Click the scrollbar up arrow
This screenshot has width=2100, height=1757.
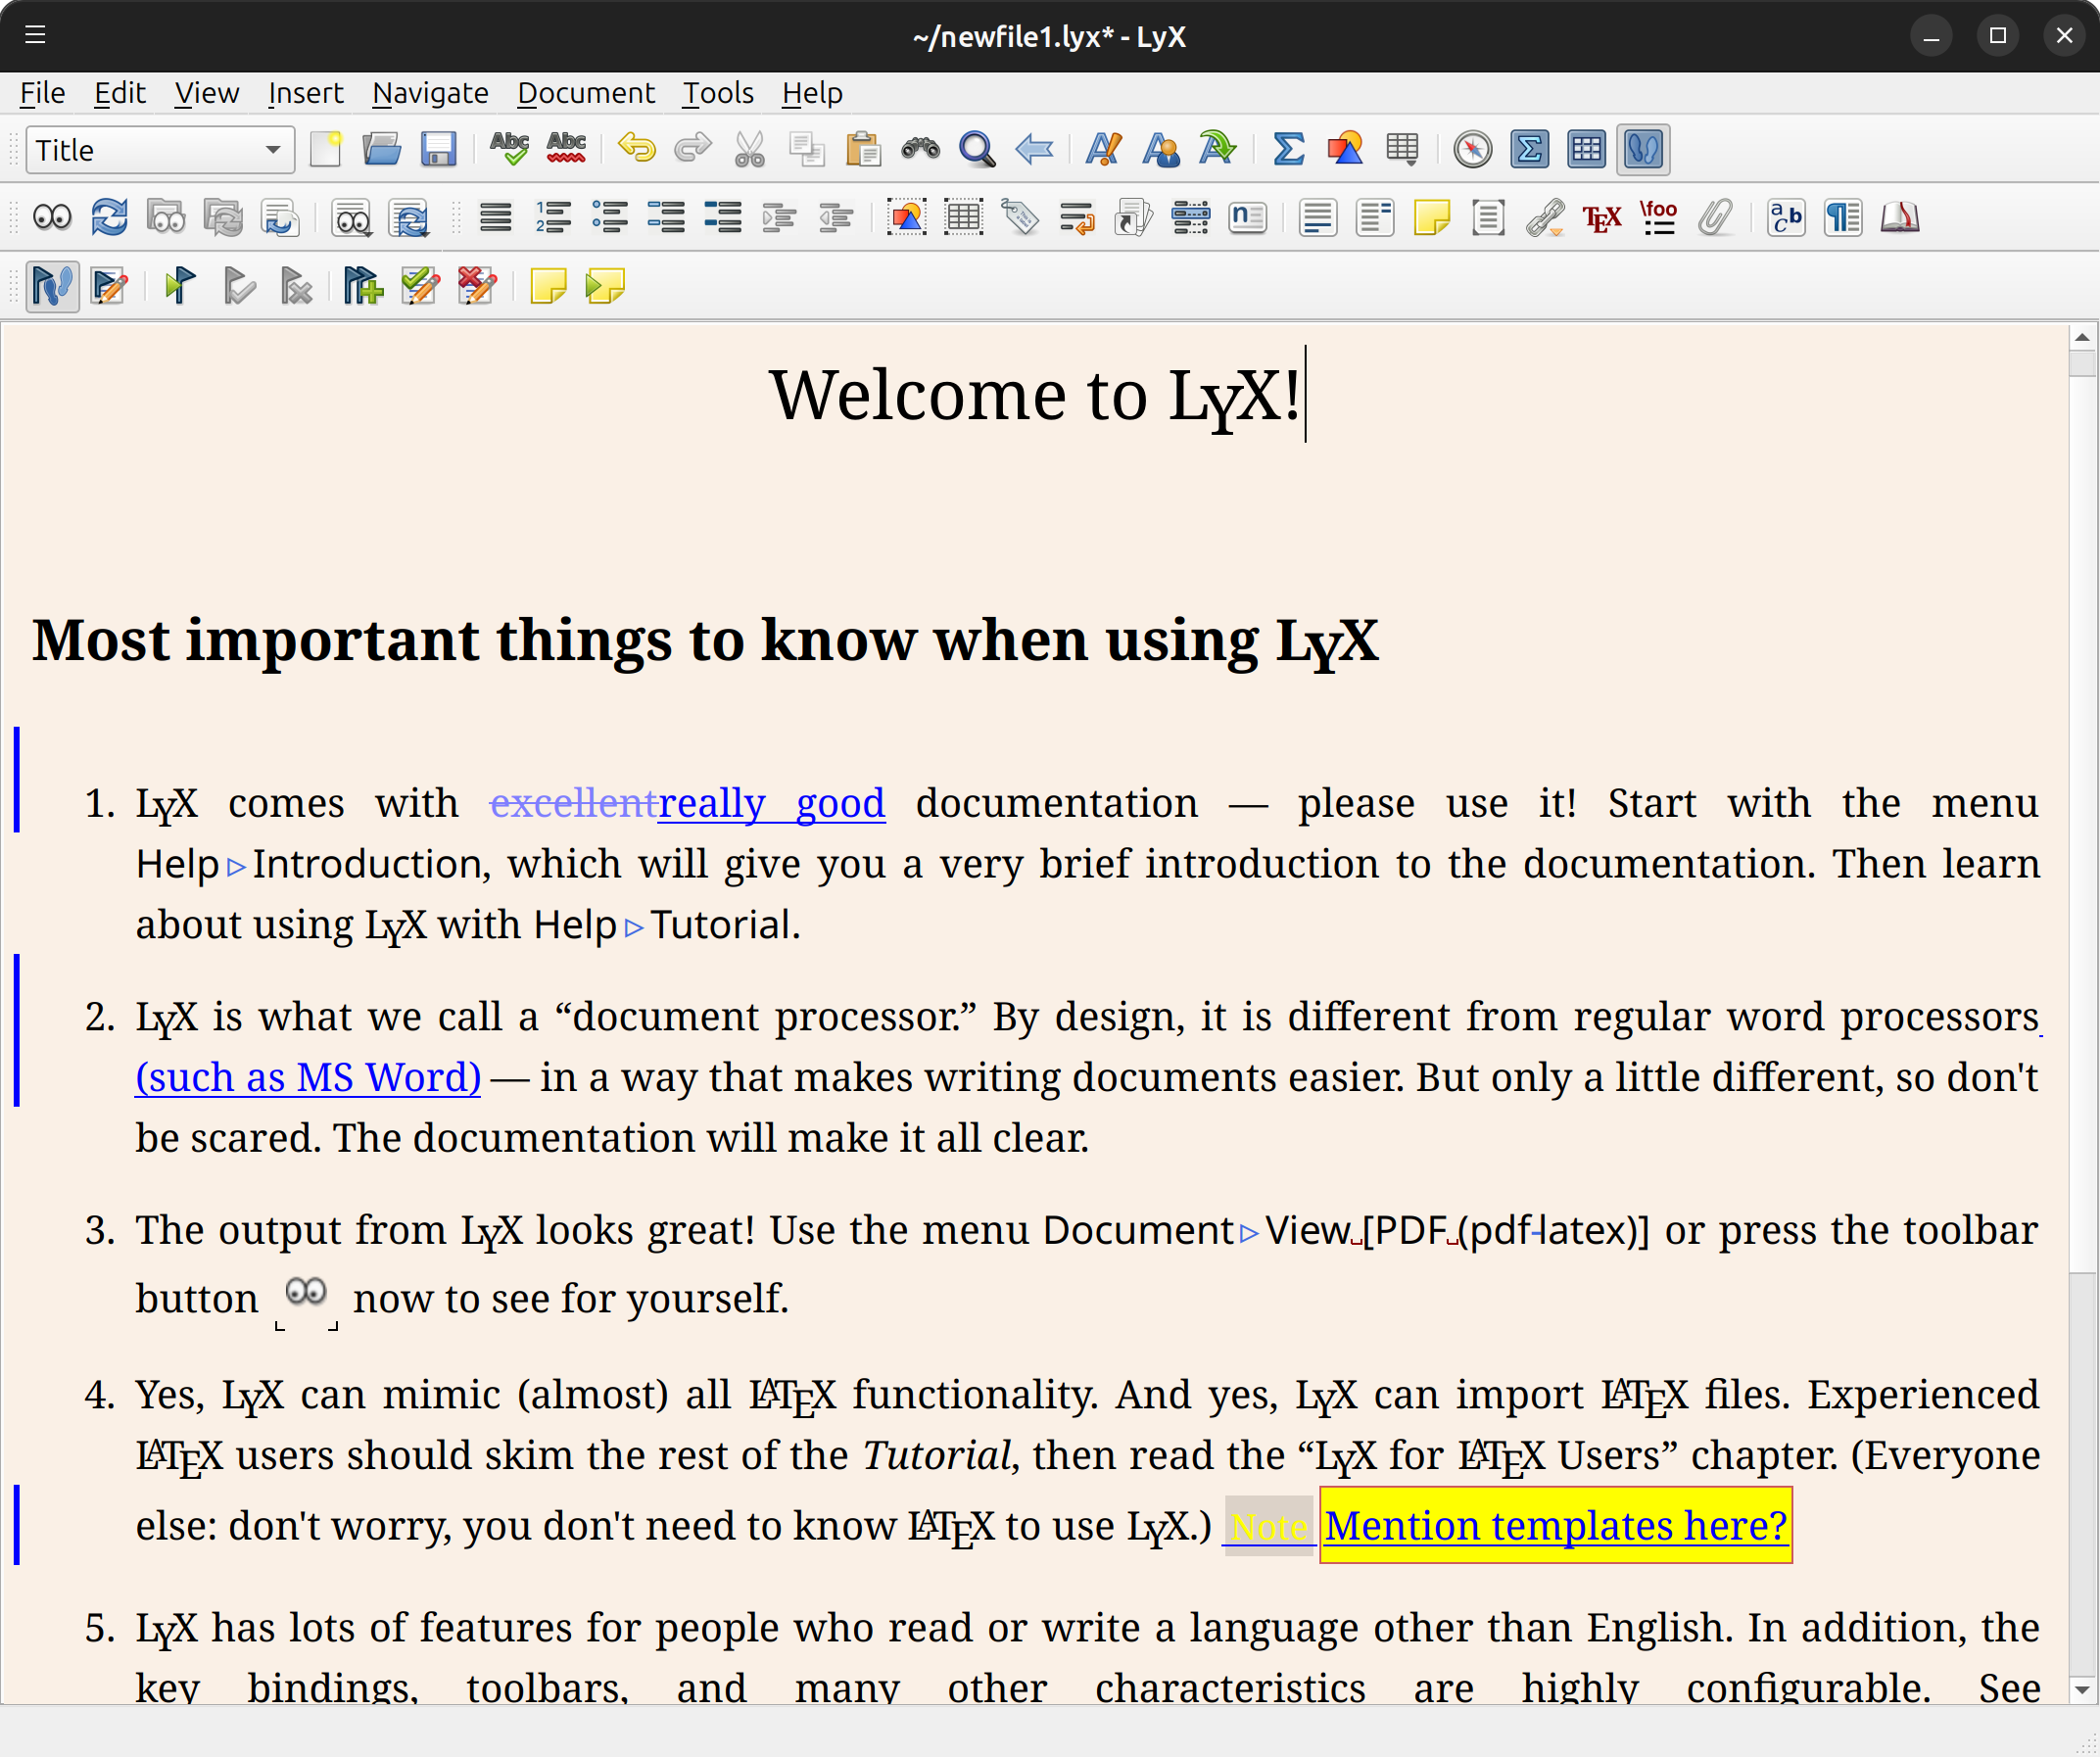coord(2083,337)
